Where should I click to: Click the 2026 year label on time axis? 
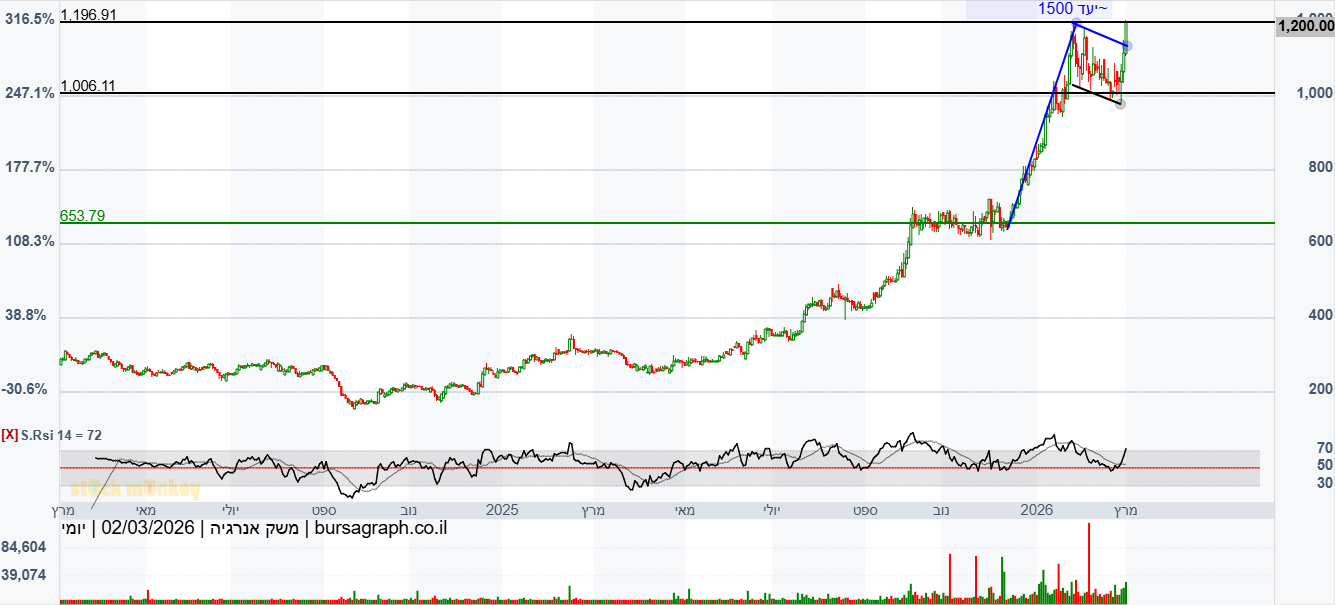pyautogui.click(x=1037, y=509)
